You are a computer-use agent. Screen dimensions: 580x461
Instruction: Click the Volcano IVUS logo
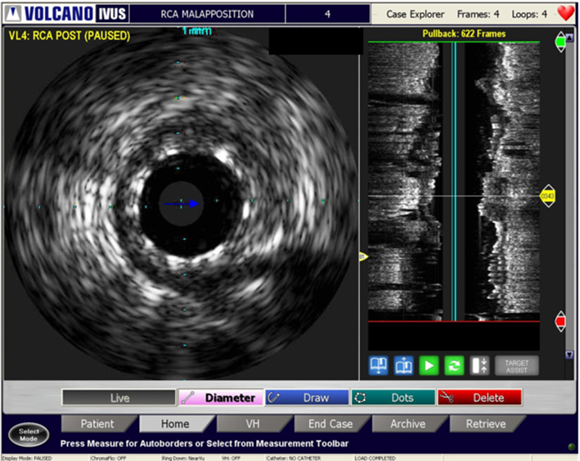tap(67, 14)
